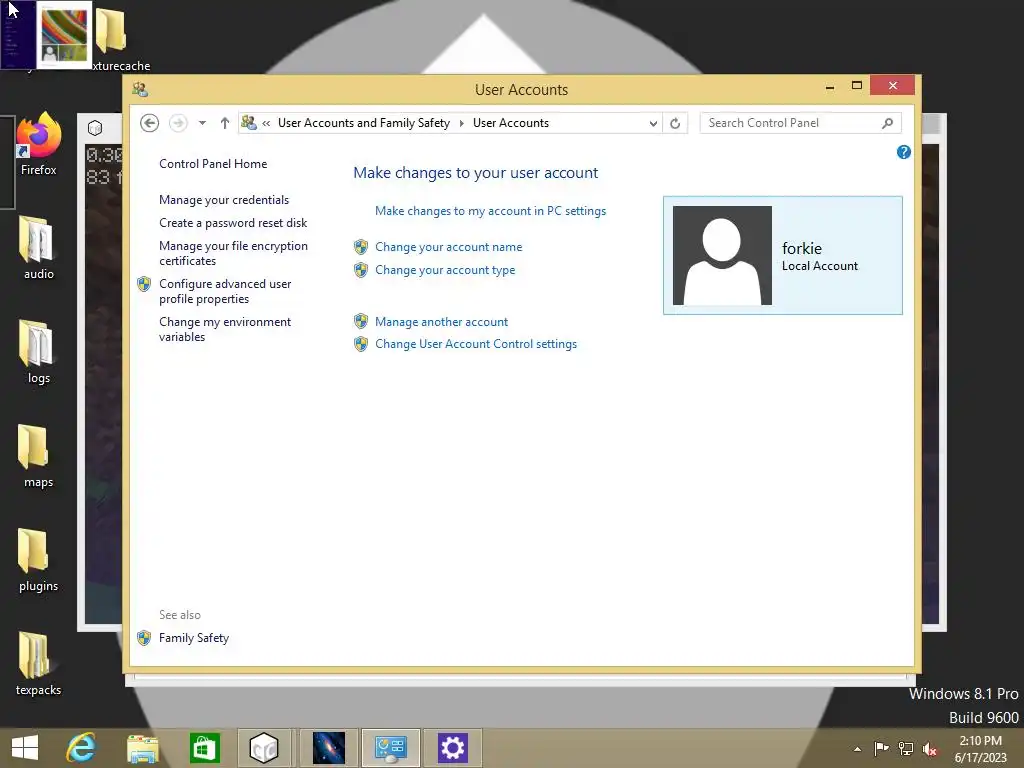Open Change User Account Control settings
Viewport: 1024px width, 768px height.
tap(476, 344)
